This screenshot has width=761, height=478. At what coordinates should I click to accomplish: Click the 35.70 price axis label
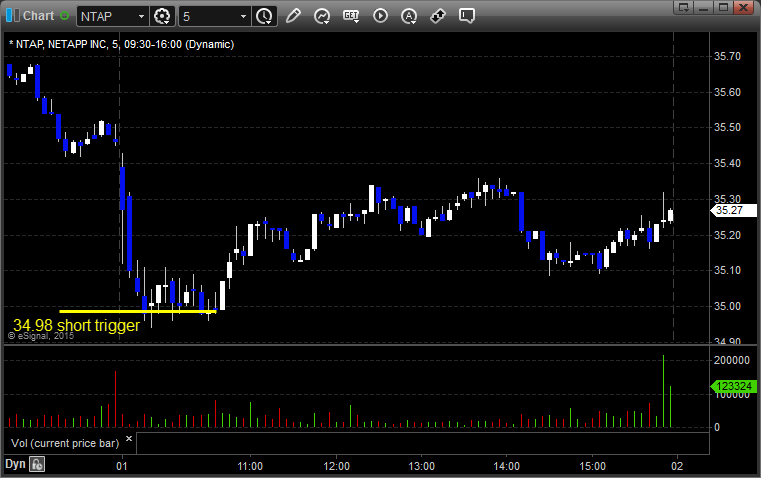(x=727, y=56)
